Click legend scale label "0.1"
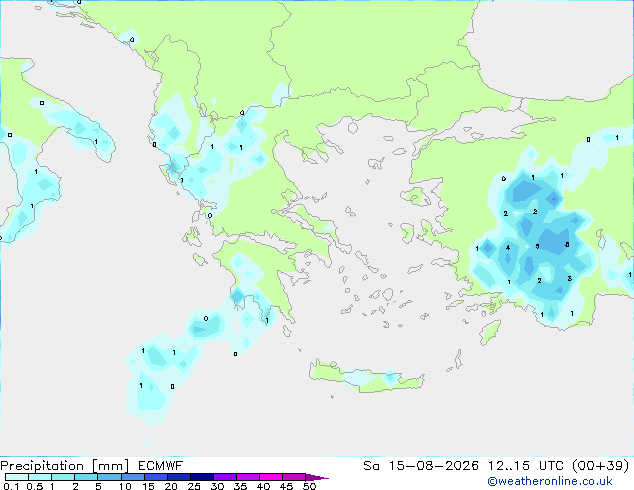 (x=11, y=486)
